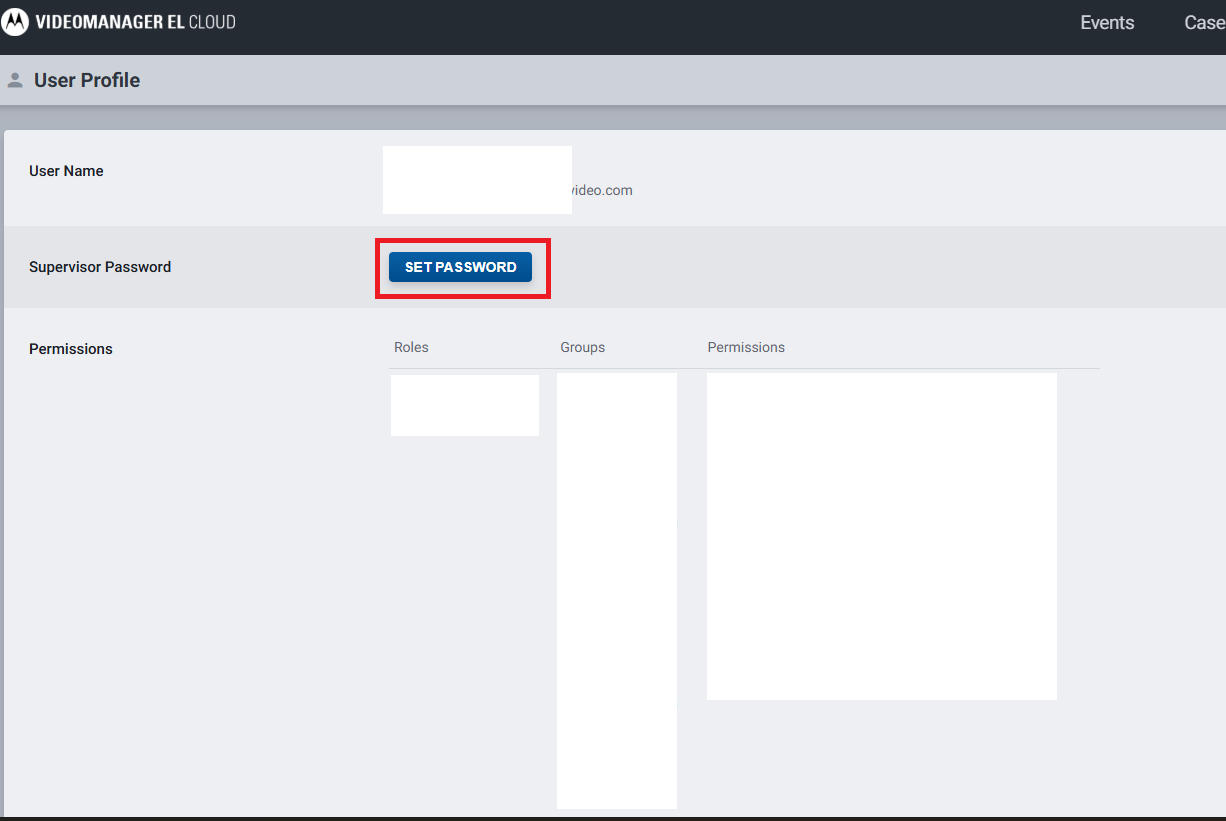This screenshot has height=821, width=1226.
Task: Click the video.com username text
Action: point(602,190)
